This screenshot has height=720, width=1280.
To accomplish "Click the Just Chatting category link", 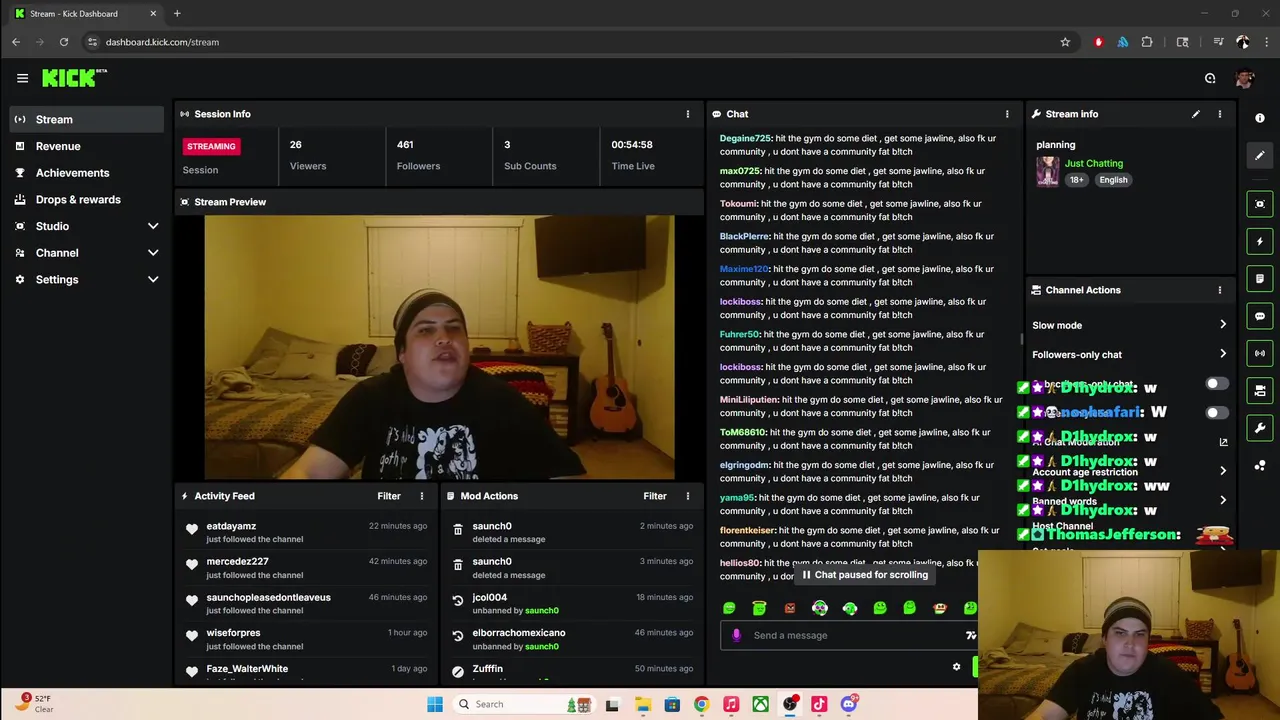I will tap(1093, 163).
